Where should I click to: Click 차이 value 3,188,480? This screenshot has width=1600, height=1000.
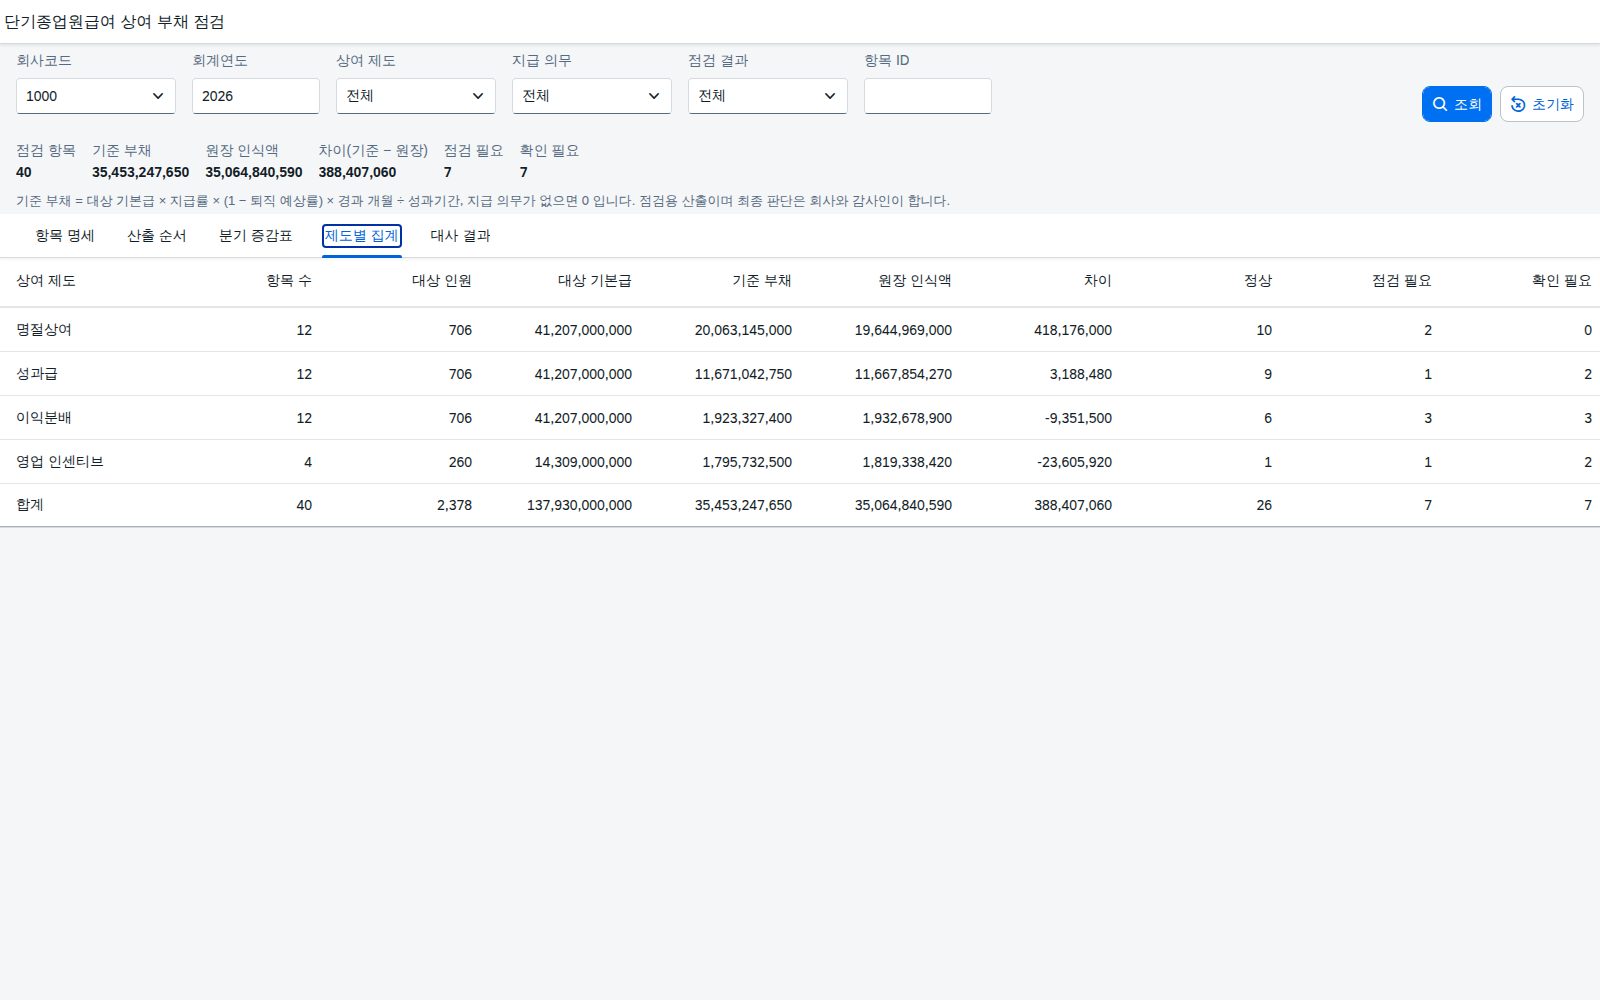click(1081, 374)
